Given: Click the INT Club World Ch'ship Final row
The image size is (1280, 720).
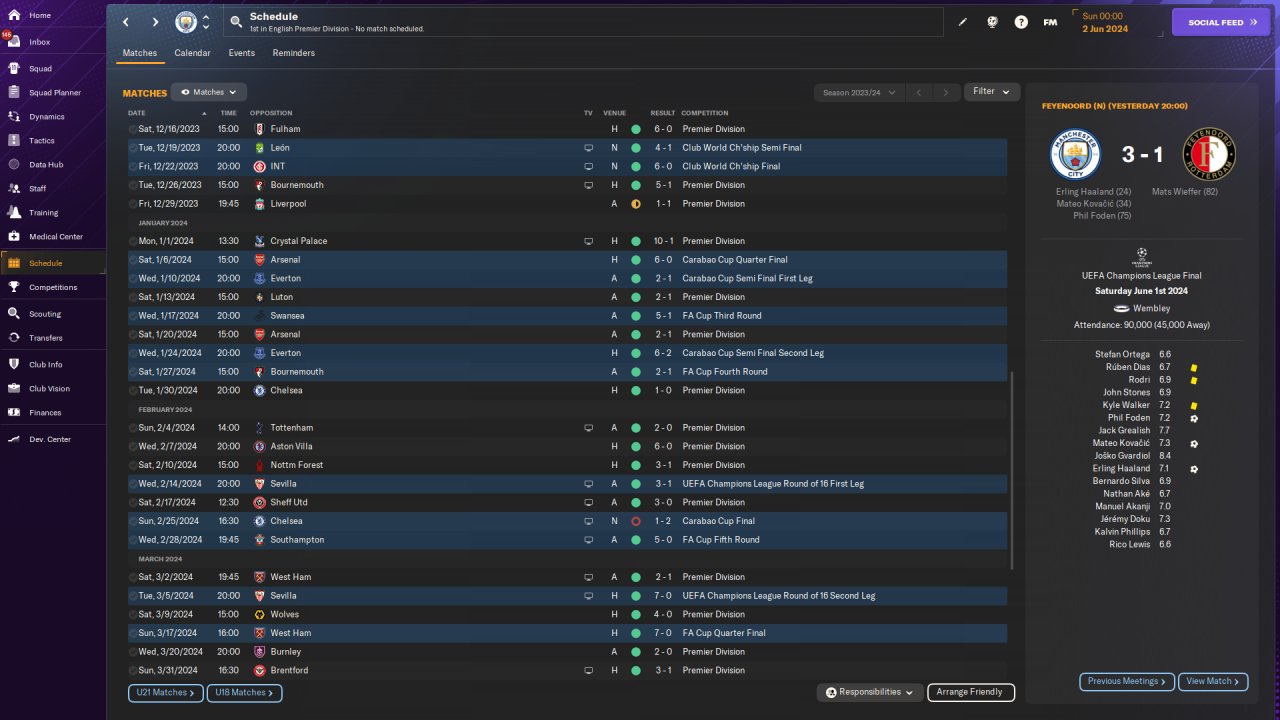Looking at the screenshot, I should click(568, 166).
